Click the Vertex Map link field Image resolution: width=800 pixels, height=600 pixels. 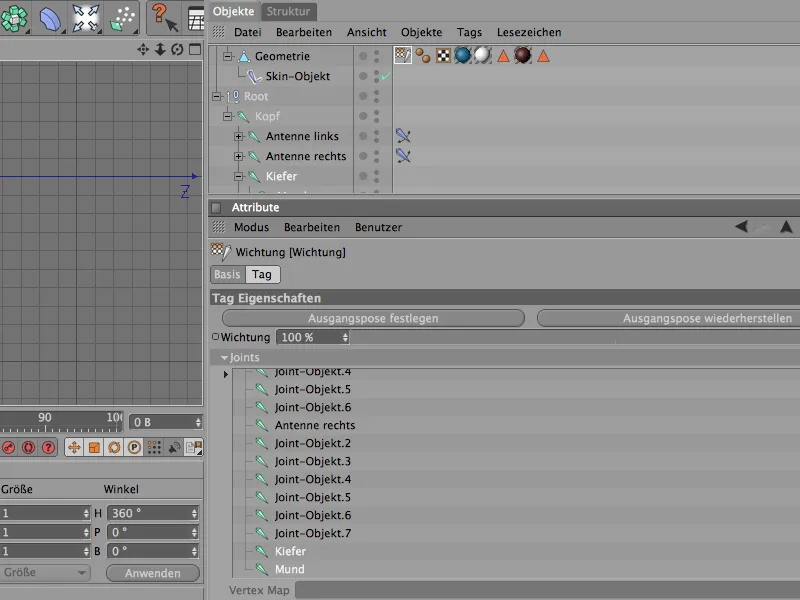547,590
